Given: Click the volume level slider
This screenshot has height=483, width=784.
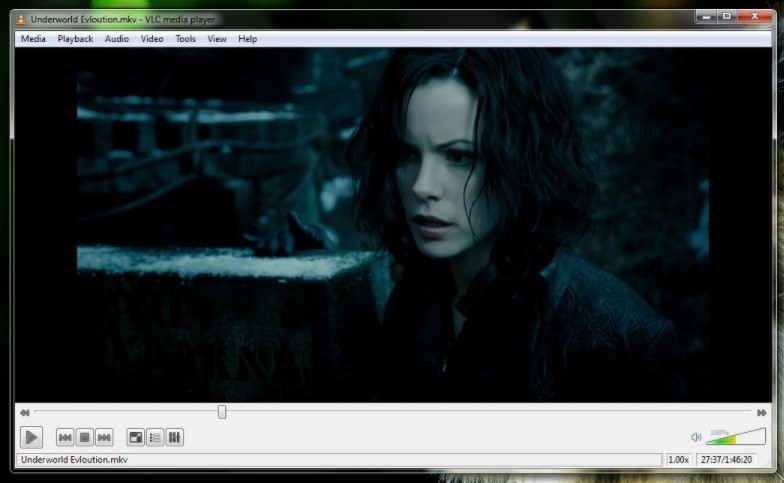Looking at the screenshot, I should point(736,436).
